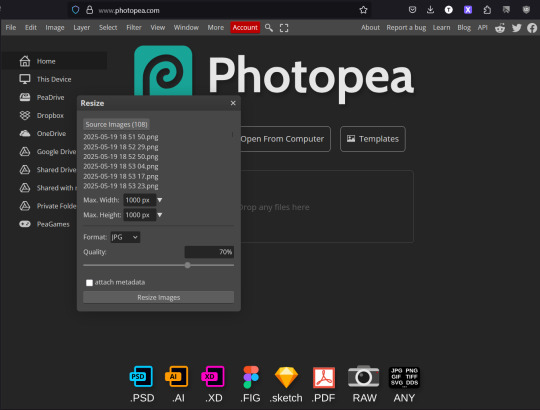This screenshot has height=410, width=540.
Task: Click the .PDF format icon
Action: [323, 377]
